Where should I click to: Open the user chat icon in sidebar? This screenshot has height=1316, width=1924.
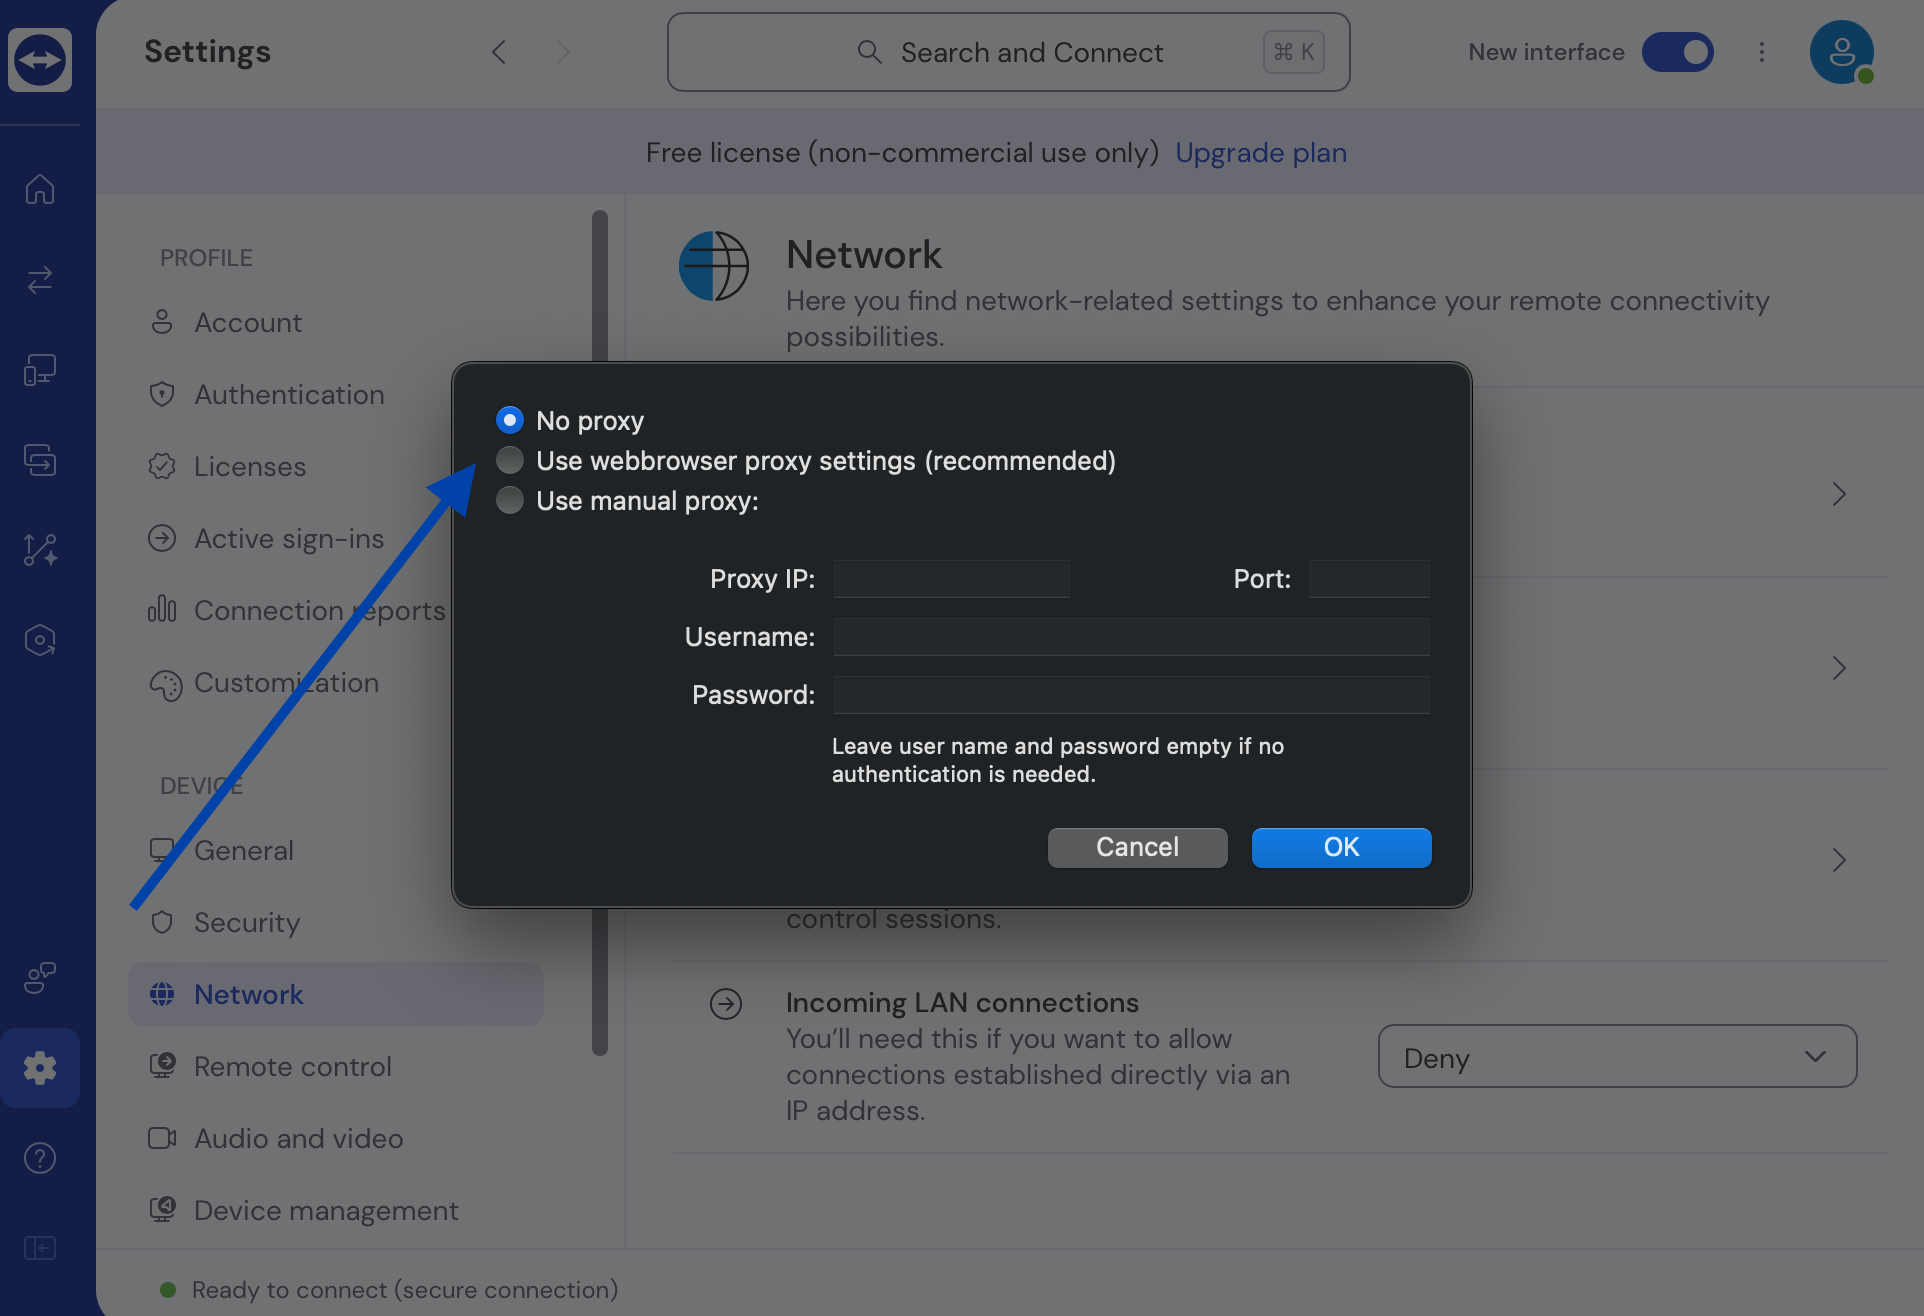[40, 977]
